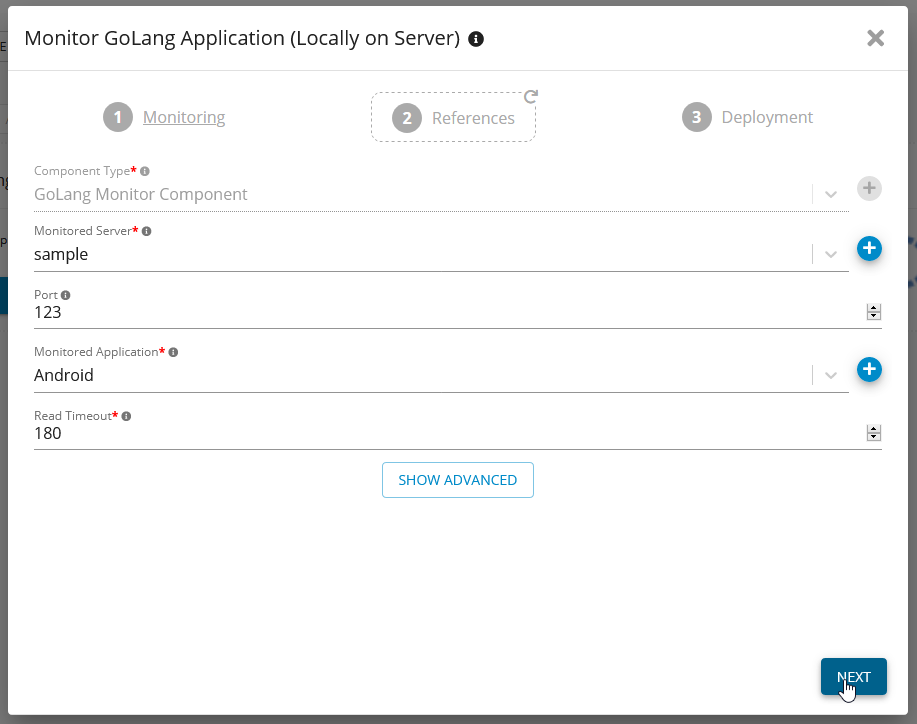Click the info icon next to Component Type
Image resolution: width=917 pixels, height=724 pixels.
click(145, 171)
